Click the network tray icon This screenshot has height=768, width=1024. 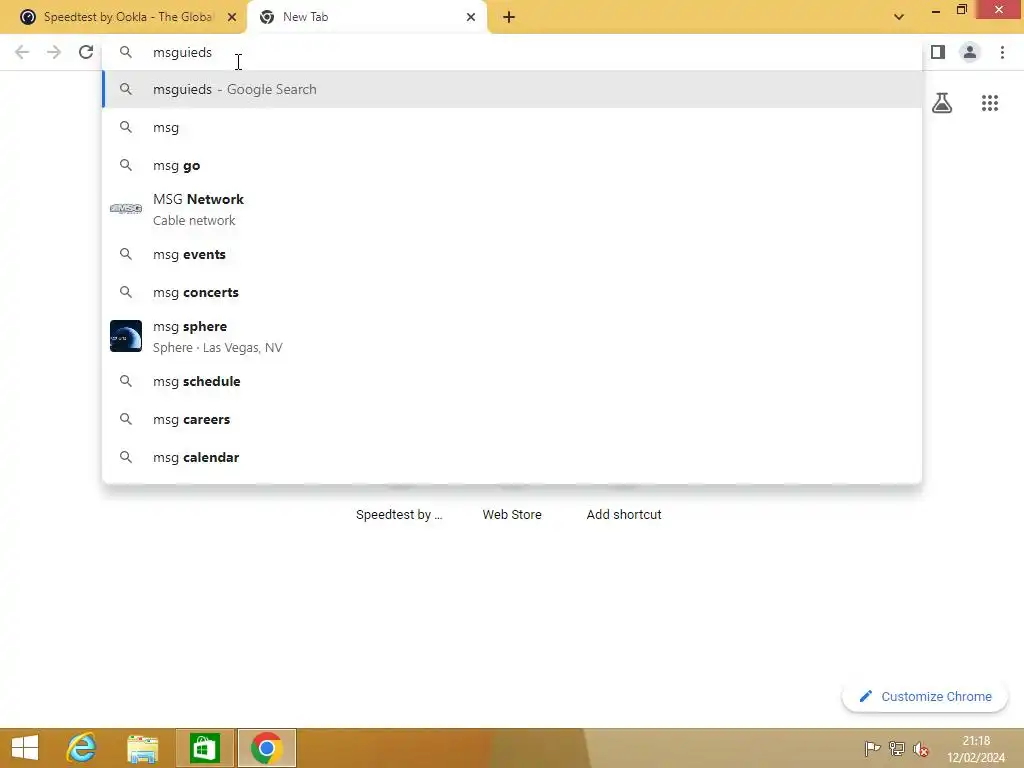[x=897, y=749]
